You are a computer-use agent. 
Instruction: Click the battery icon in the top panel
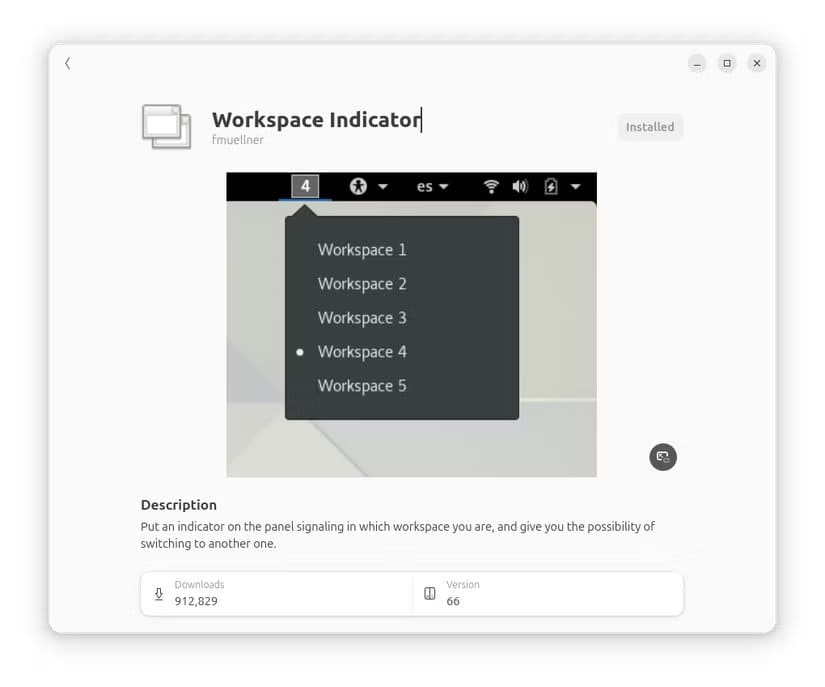point(550,186)
